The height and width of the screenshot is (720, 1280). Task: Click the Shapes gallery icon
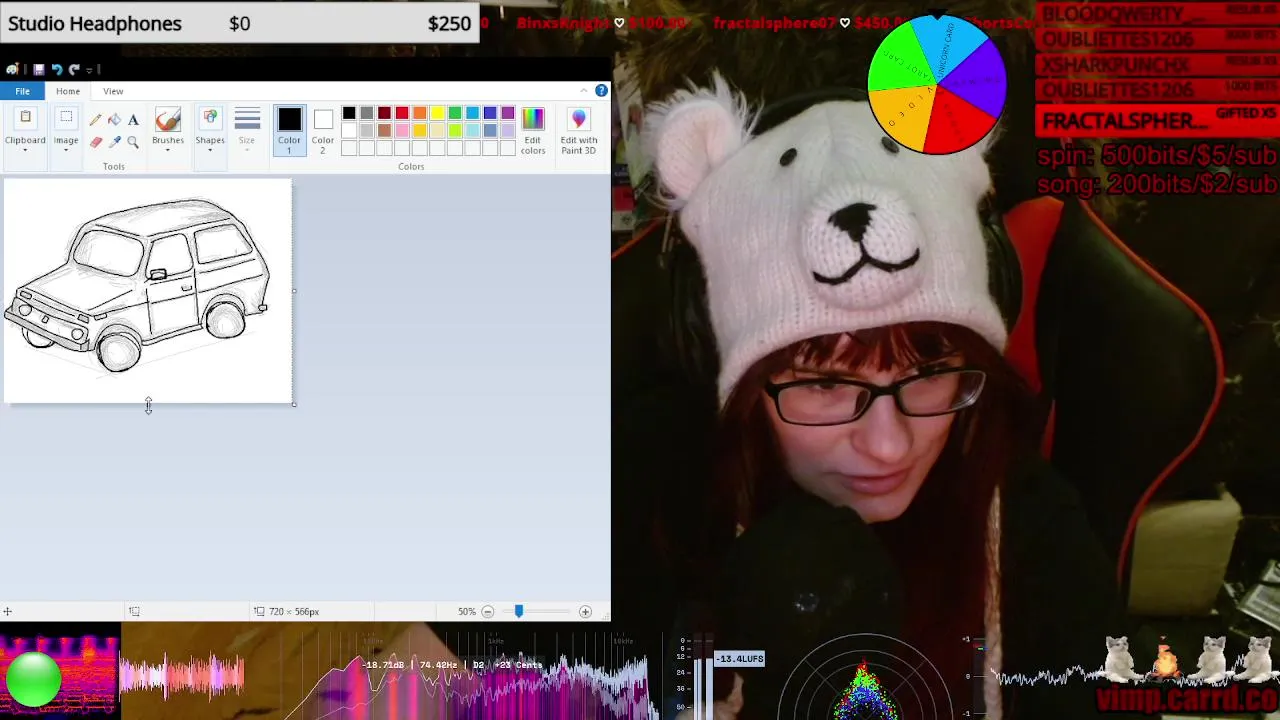[210, 119]
